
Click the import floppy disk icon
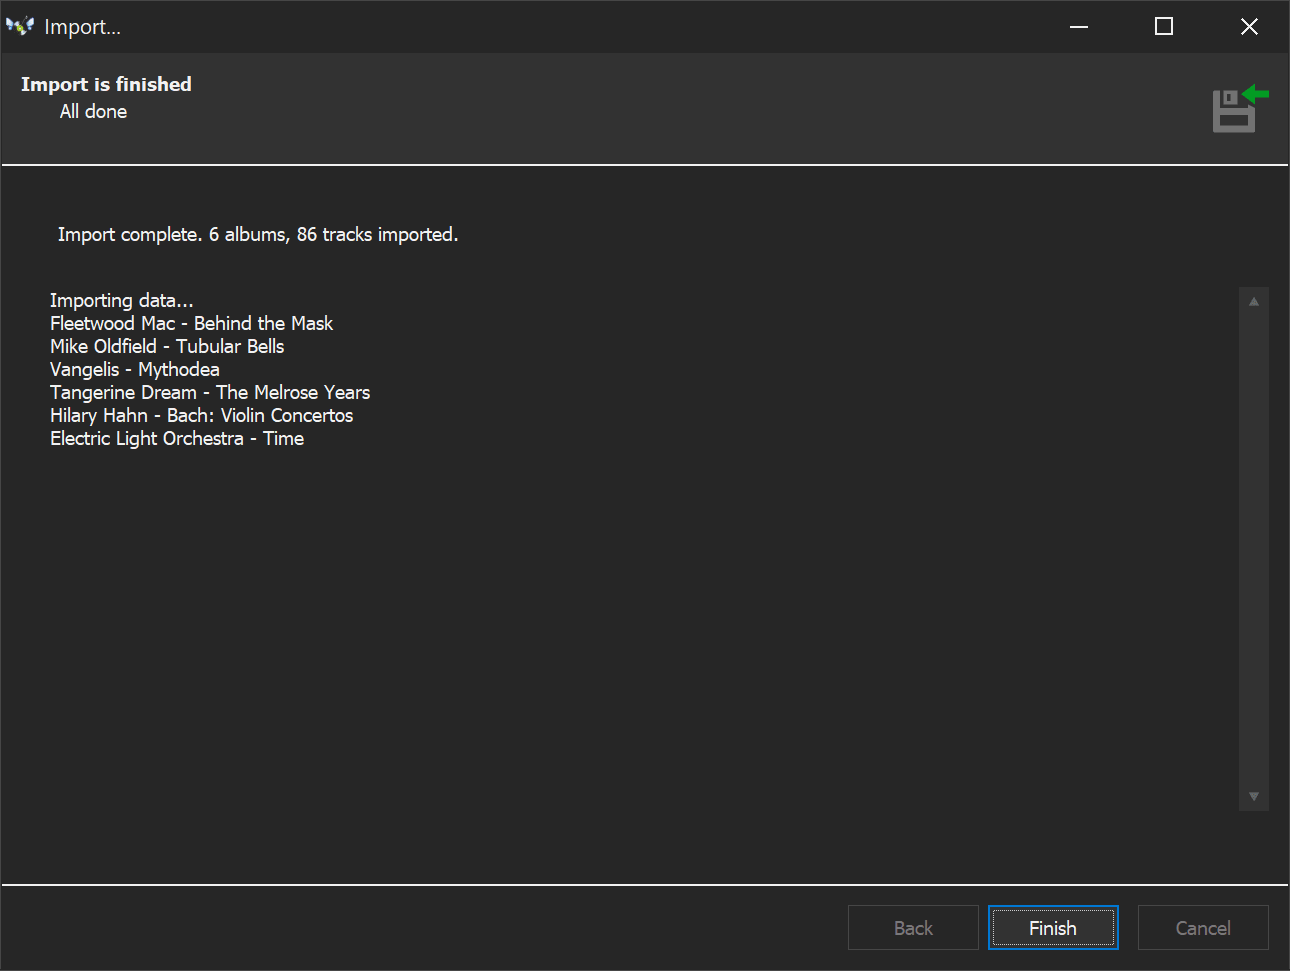coord(1238,110)
